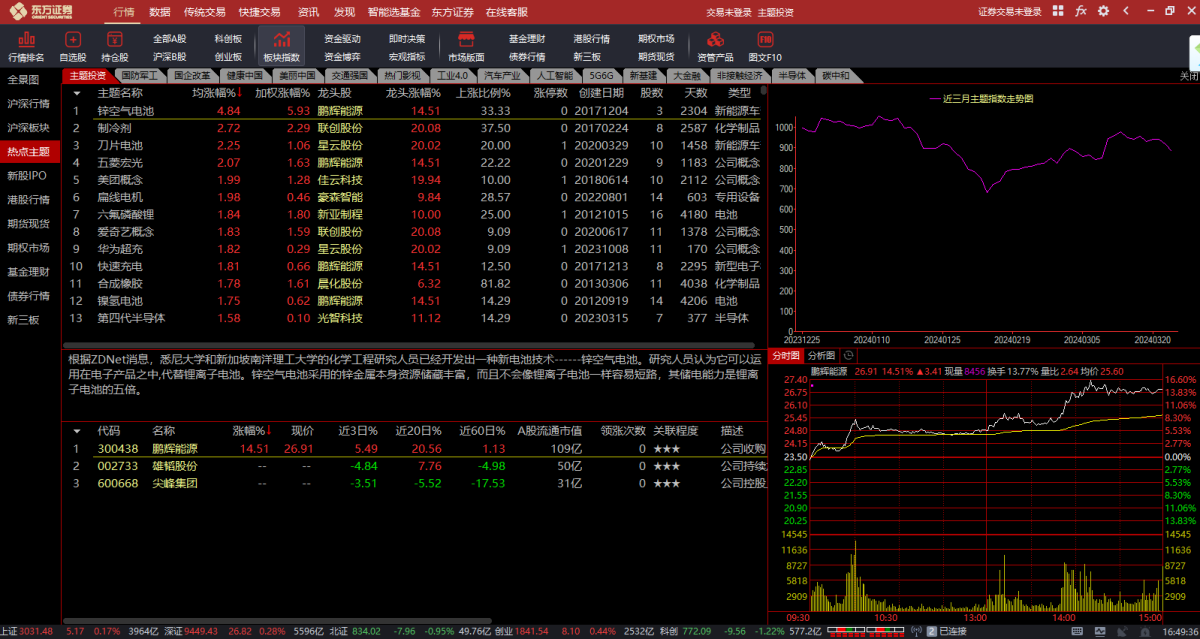Image resolution: width=1200 pixels, height=639 pixels.
Task: Click the 期权市场 toolbar item
Action: tap(656, 38)
